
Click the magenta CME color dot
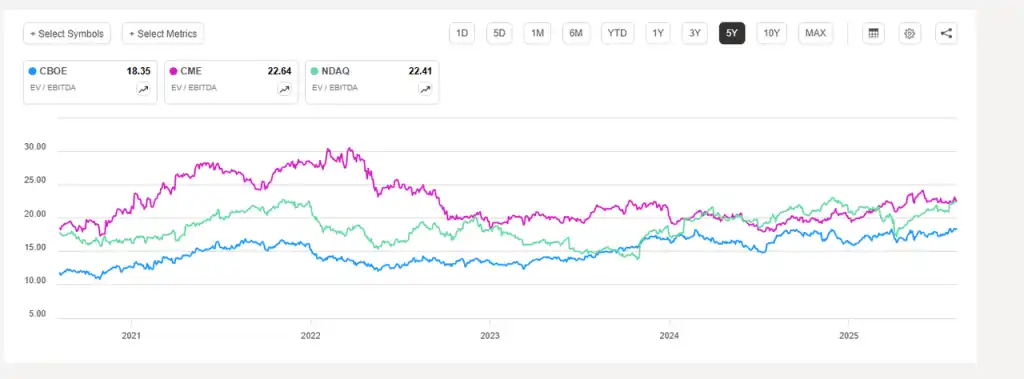(174, 71)
